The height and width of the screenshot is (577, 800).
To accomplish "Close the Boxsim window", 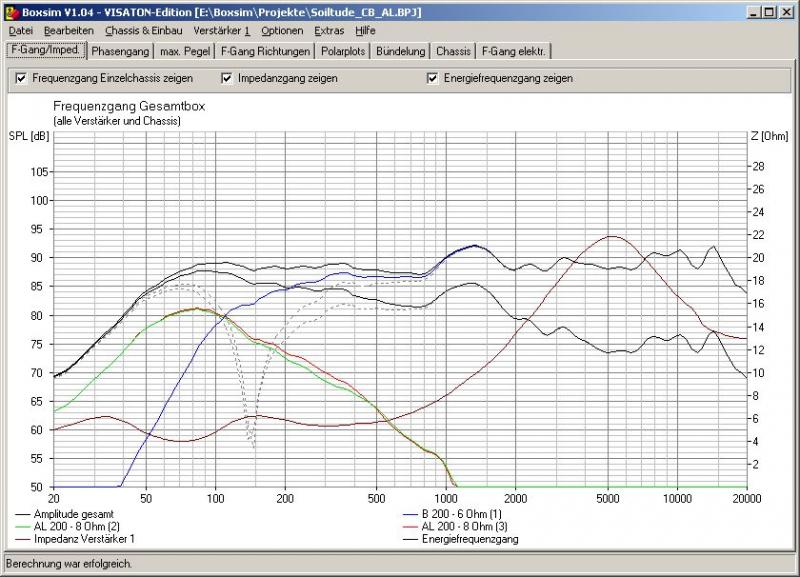I will tap(786, 11).
